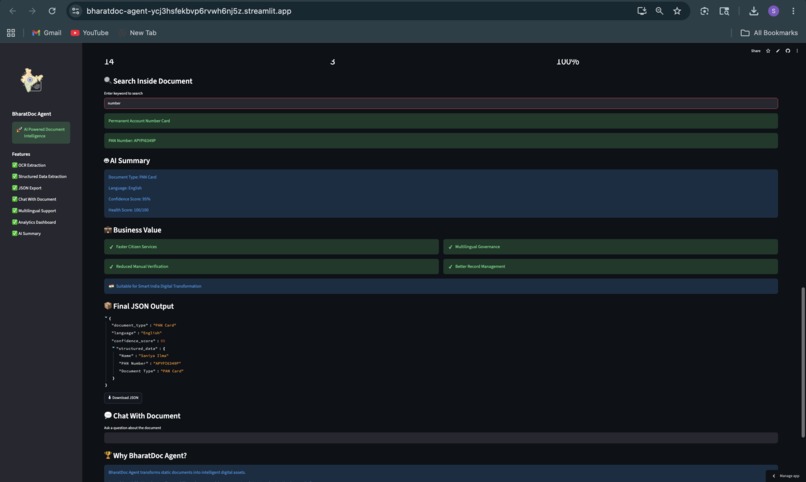Screen dimensions: 806x482
Task: Click Language: English summary line
Action: click(125, 188)
